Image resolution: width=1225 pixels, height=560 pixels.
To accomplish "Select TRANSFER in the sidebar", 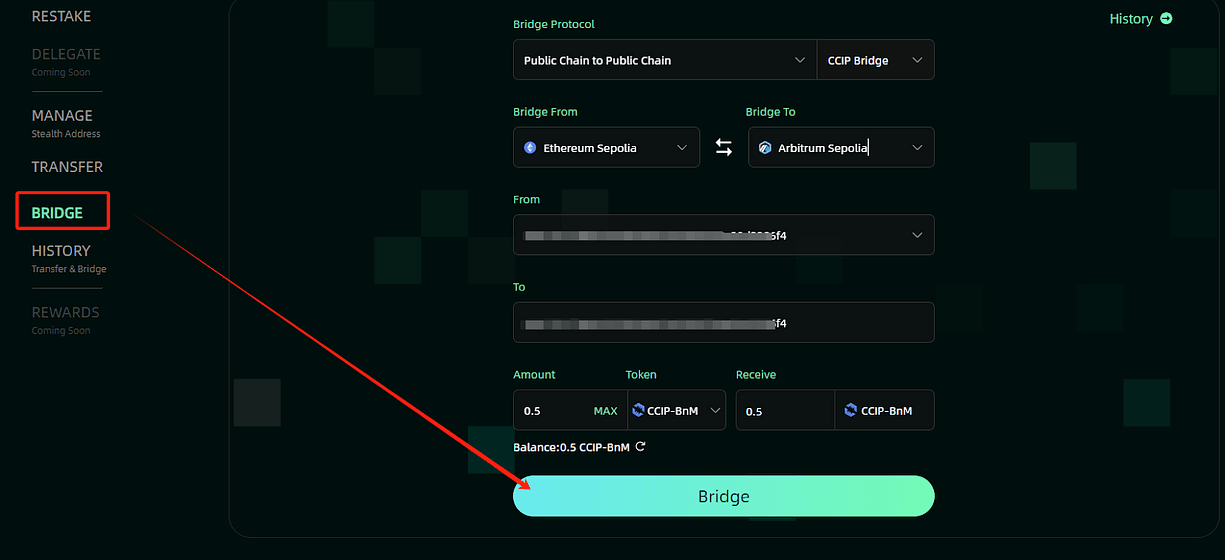I will tap(67, 167).
